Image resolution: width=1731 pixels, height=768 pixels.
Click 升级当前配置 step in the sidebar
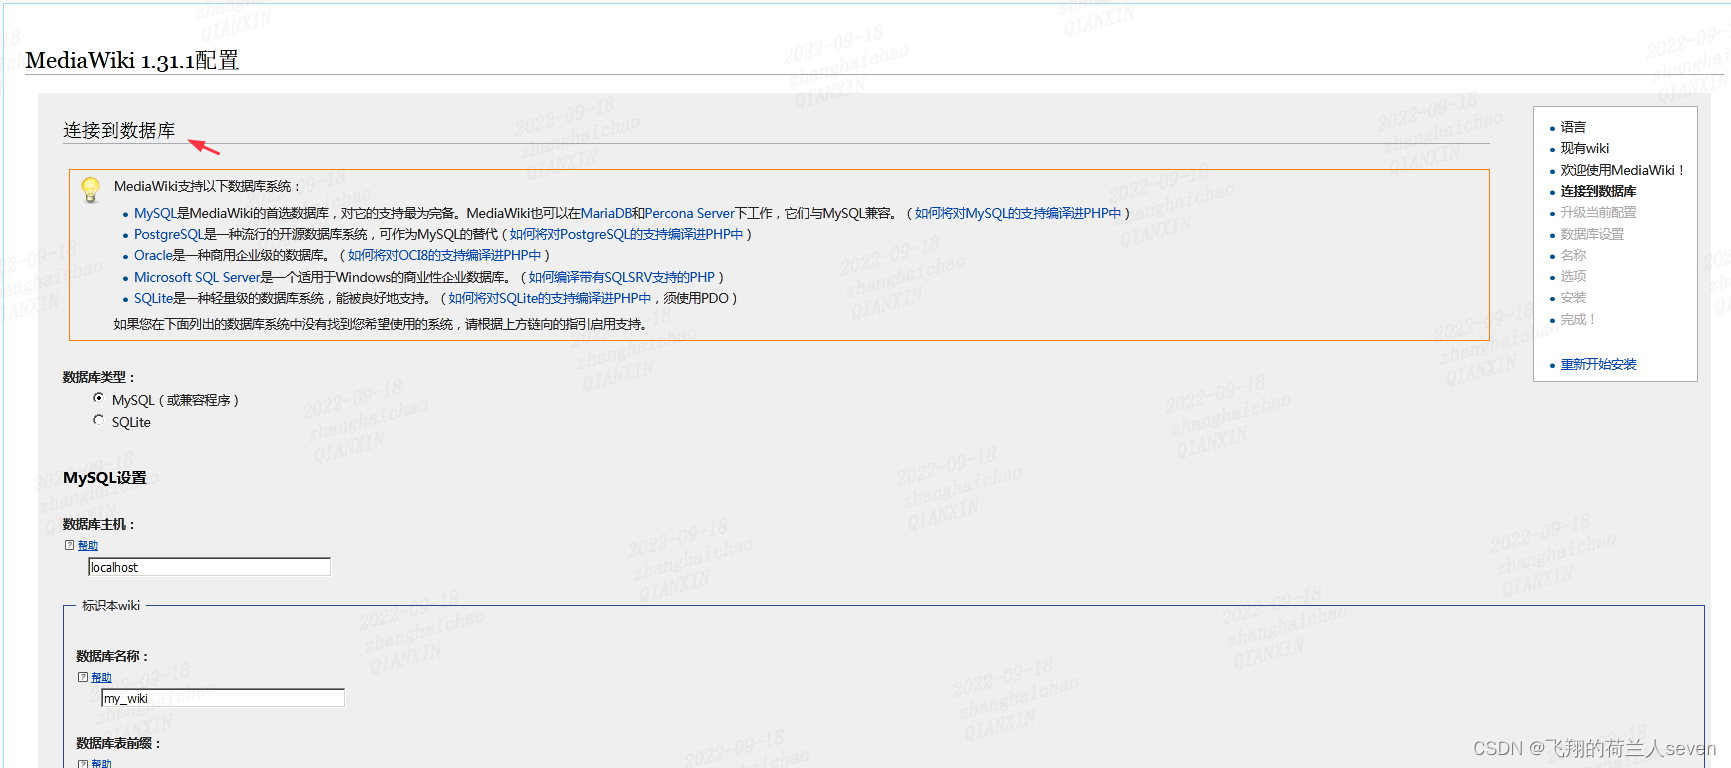coord(1598,212)
